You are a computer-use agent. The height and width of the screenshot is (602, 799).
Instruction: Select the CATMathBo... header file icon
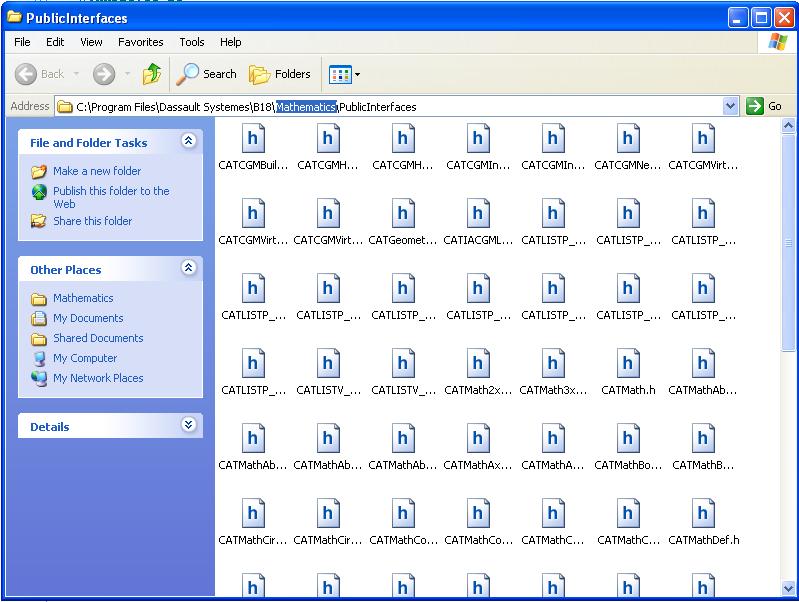[628, 438]
